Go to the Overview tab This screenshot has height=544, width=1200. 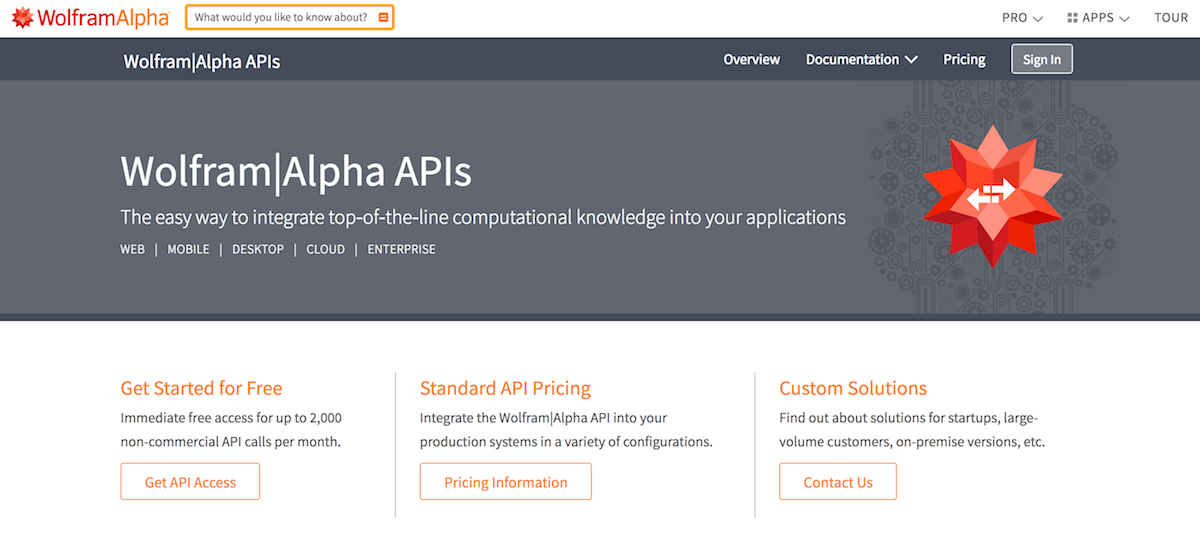pyautogui.click(x=752, y=60)
